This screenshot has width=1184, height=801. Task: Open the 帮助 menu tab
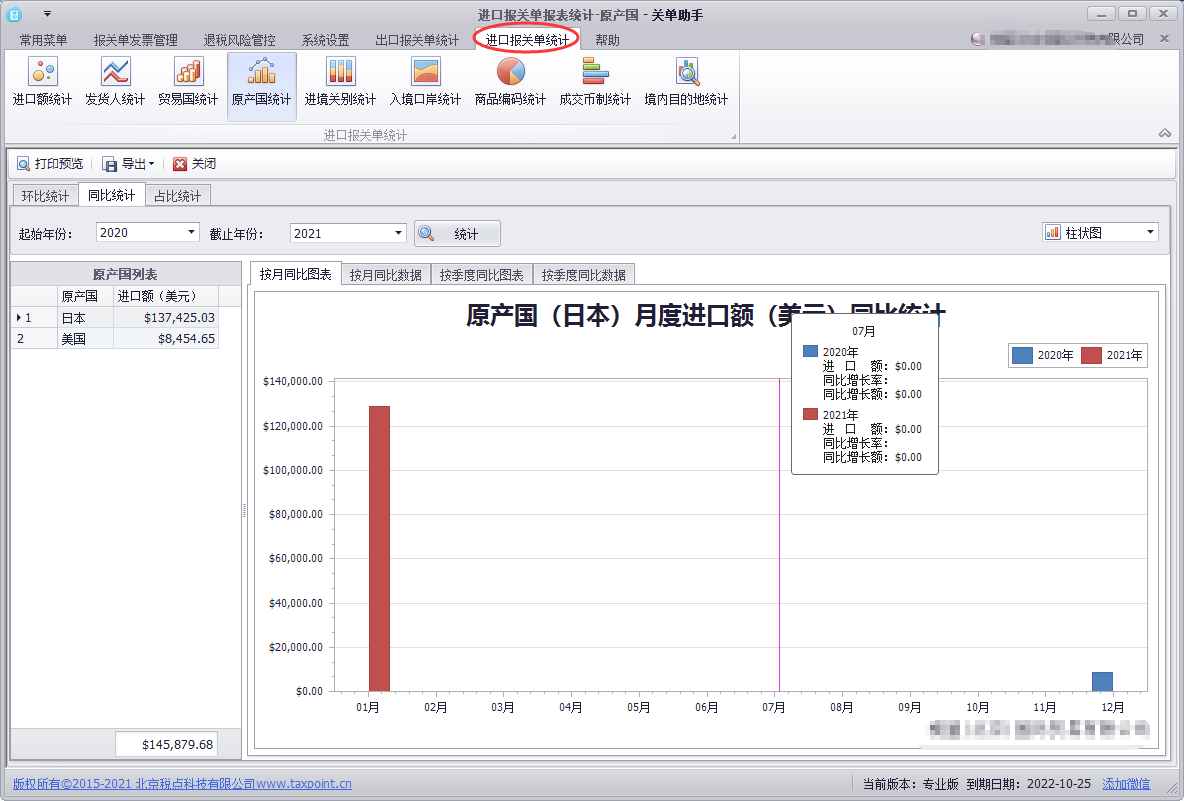tap(607, 40)
